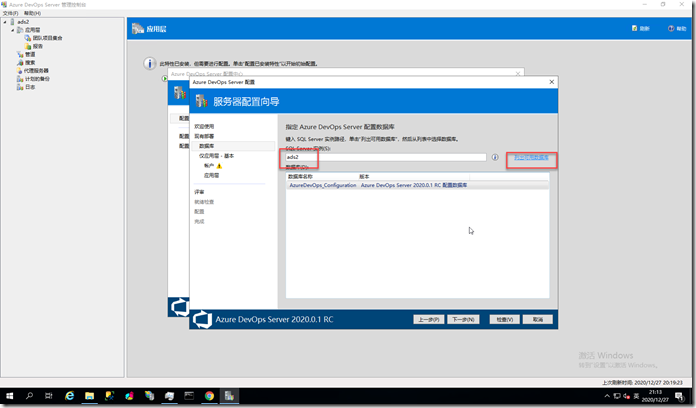Click the warning icon next to 帐户
The image size is (696, 408).
(219, 166)
